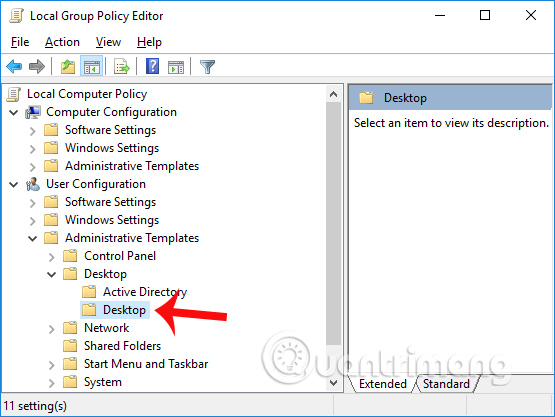Viewport: 555px width, 417px height.
Task: Click the Export List toolbar icon
Action: pyautogui.click(x=122, y=67)
